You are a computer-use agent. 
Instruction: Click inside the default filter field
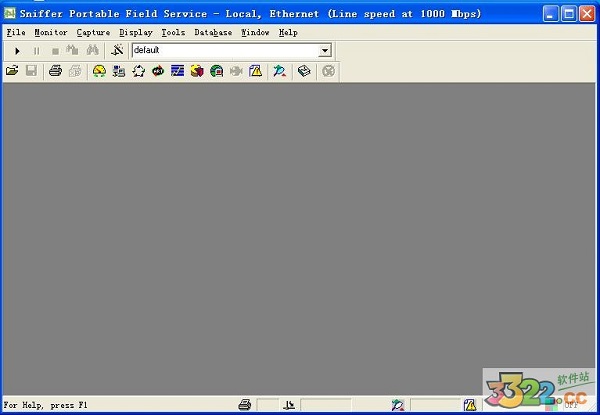pos(225,50)
